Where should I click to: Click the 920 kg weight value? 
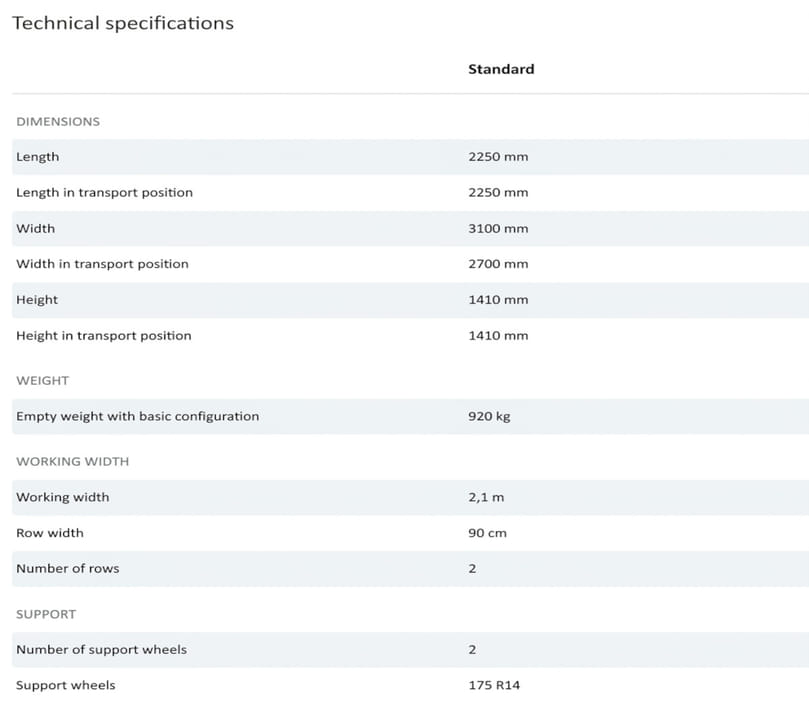tap(489, 416)
